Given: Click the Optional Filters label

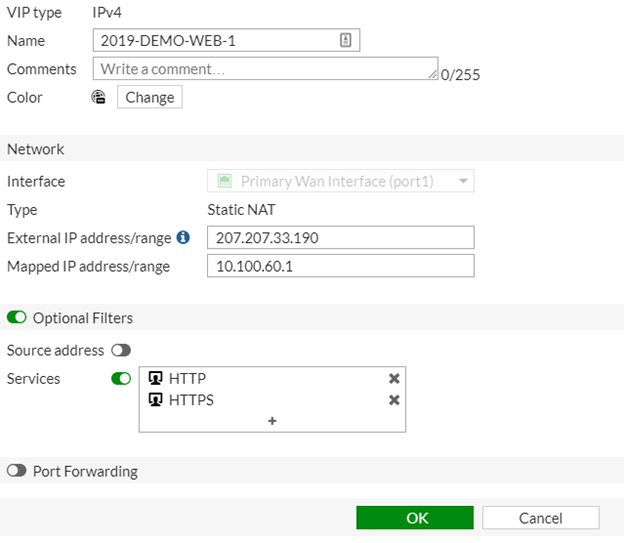Looking at the screenshot, I should (83, 318).
